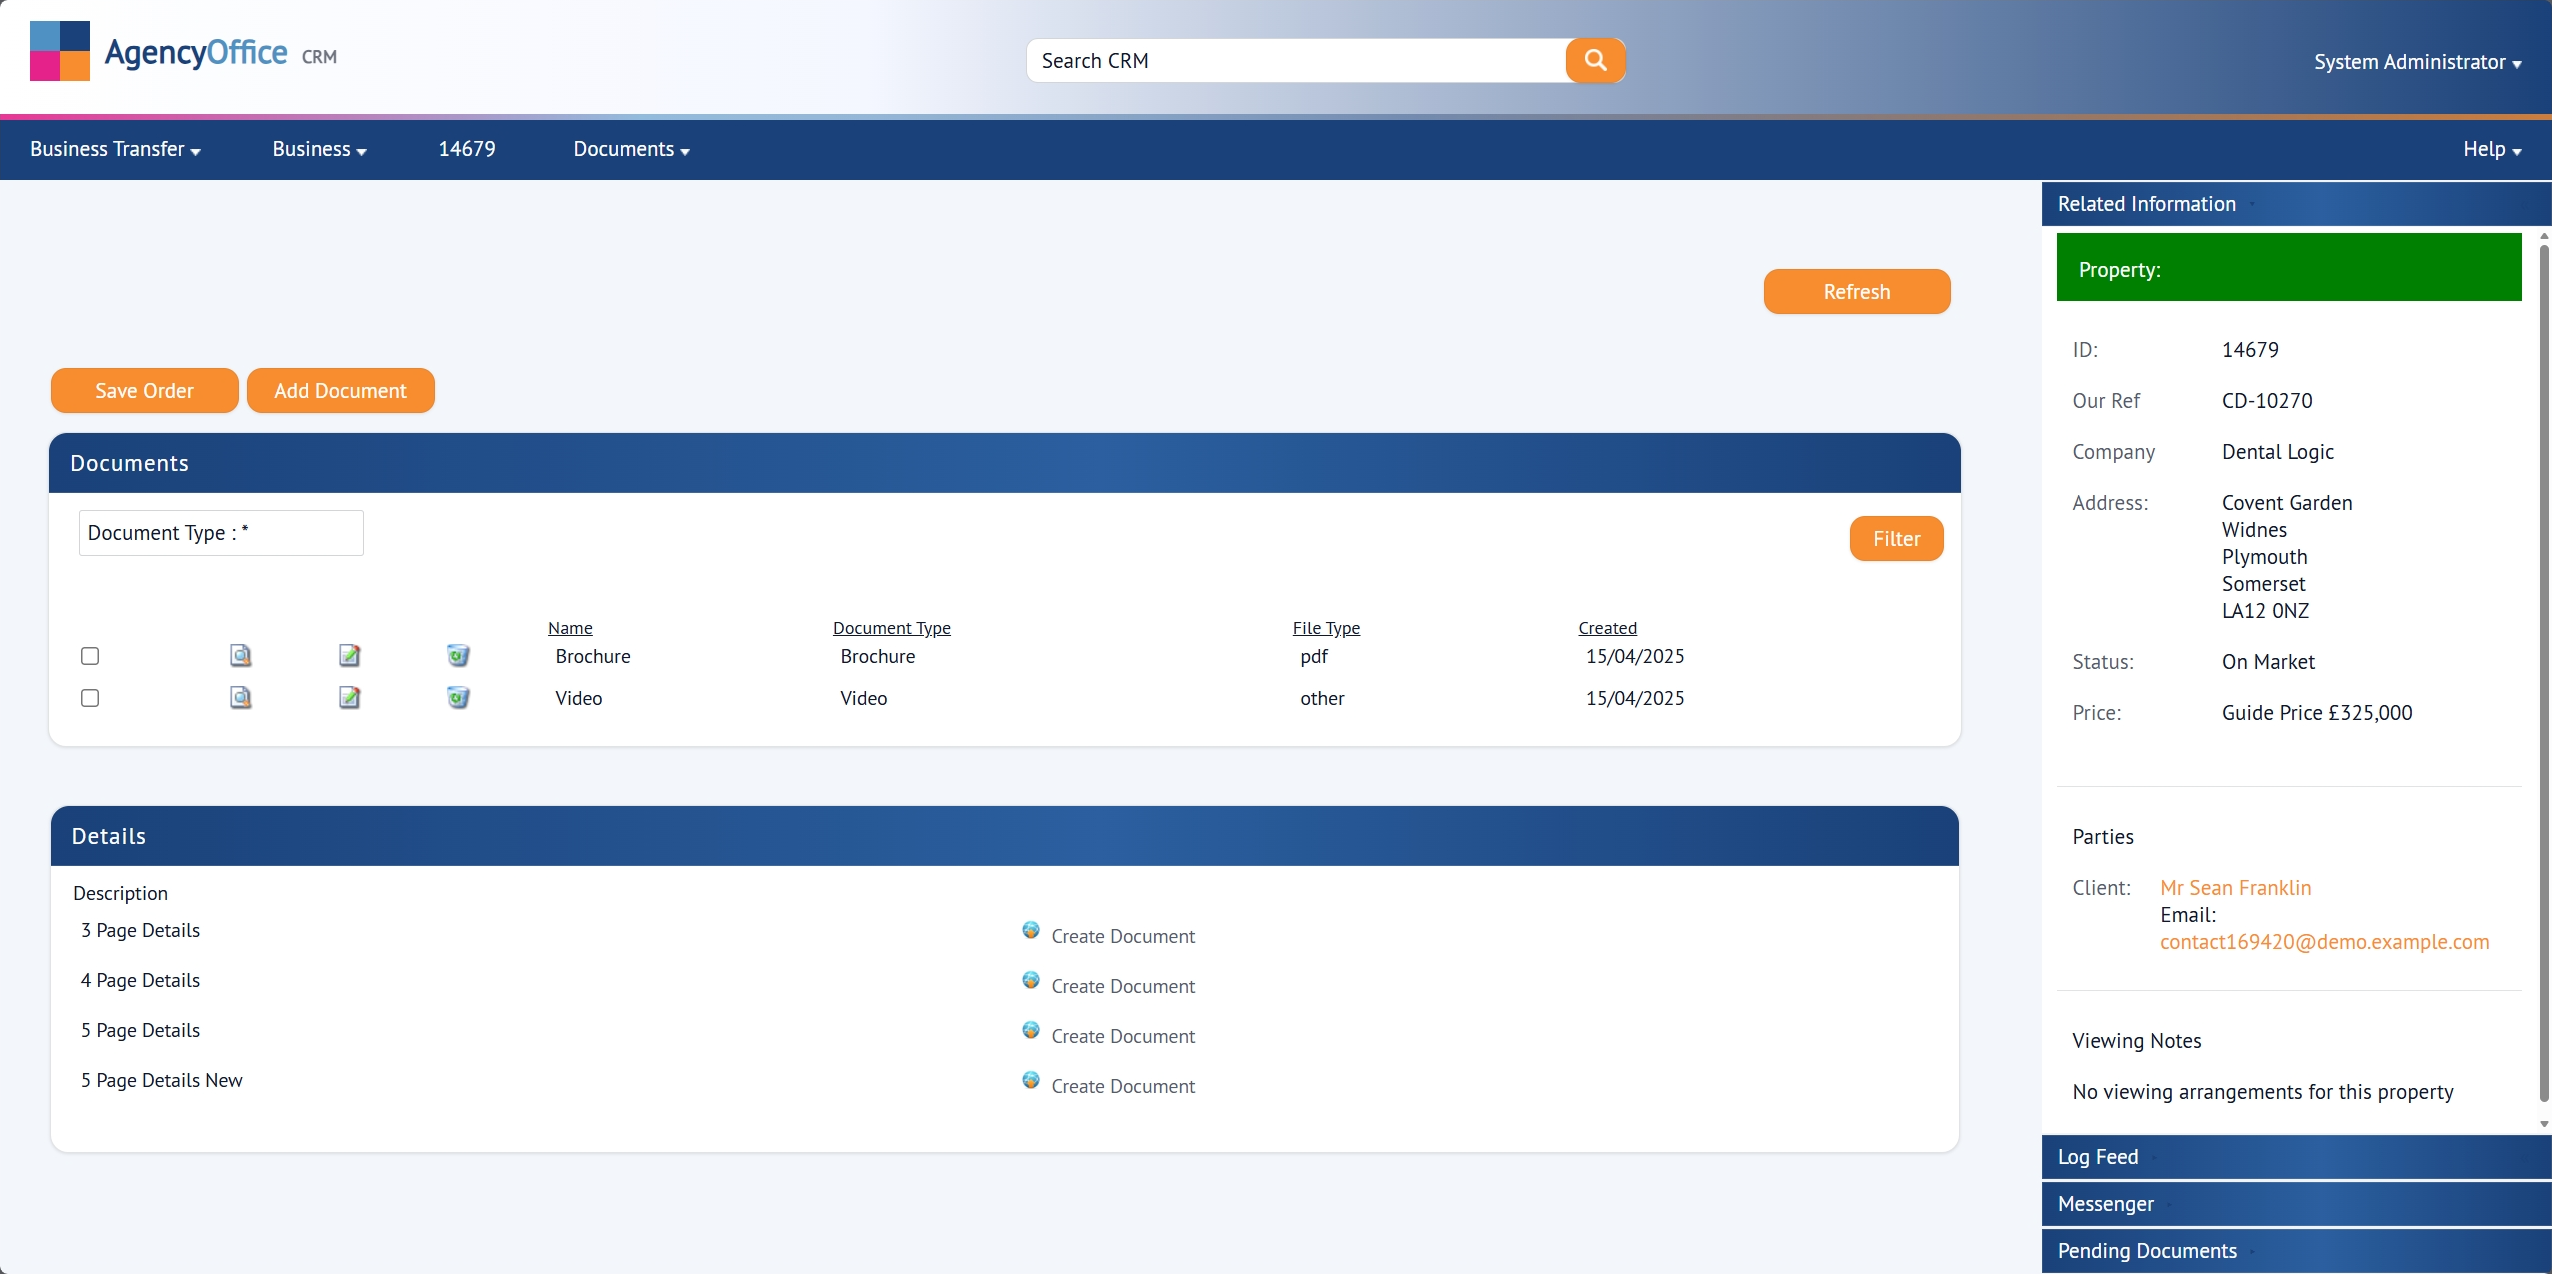
Task: Open edit icon for Video document
Action: point(349,698)
